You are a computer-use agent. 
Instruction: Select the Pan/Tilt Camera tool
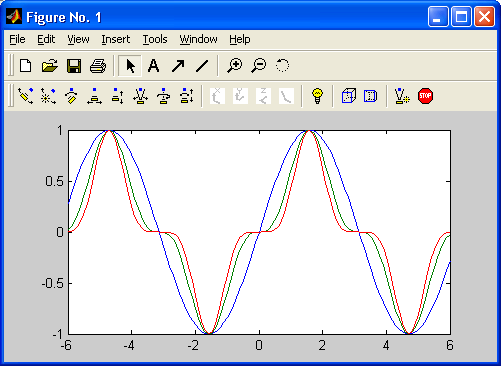pyautogui.click(x=71, y=96)
